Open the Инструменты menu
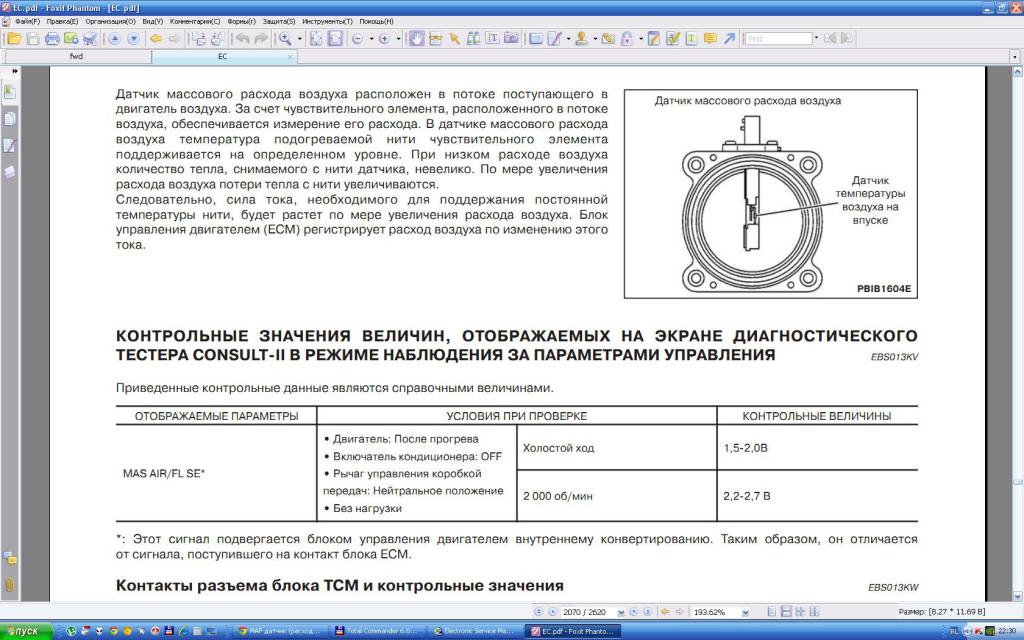This screenshot has height=640, width=1024. pos(327,22)
